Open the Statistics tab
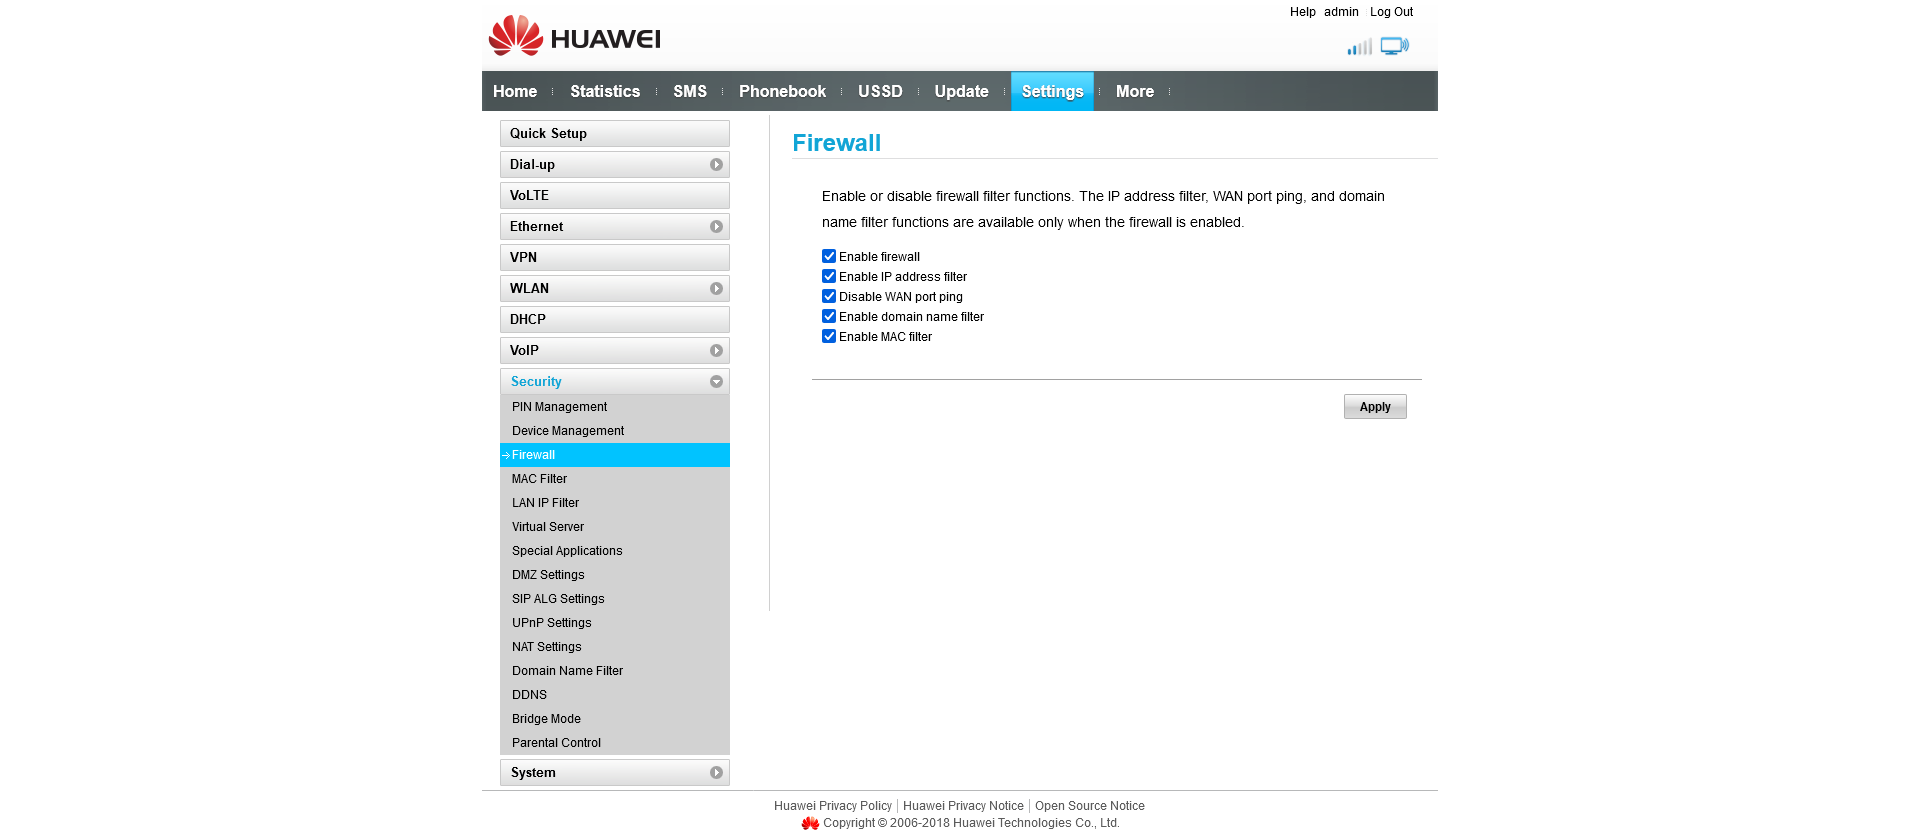 coord(605,91)
